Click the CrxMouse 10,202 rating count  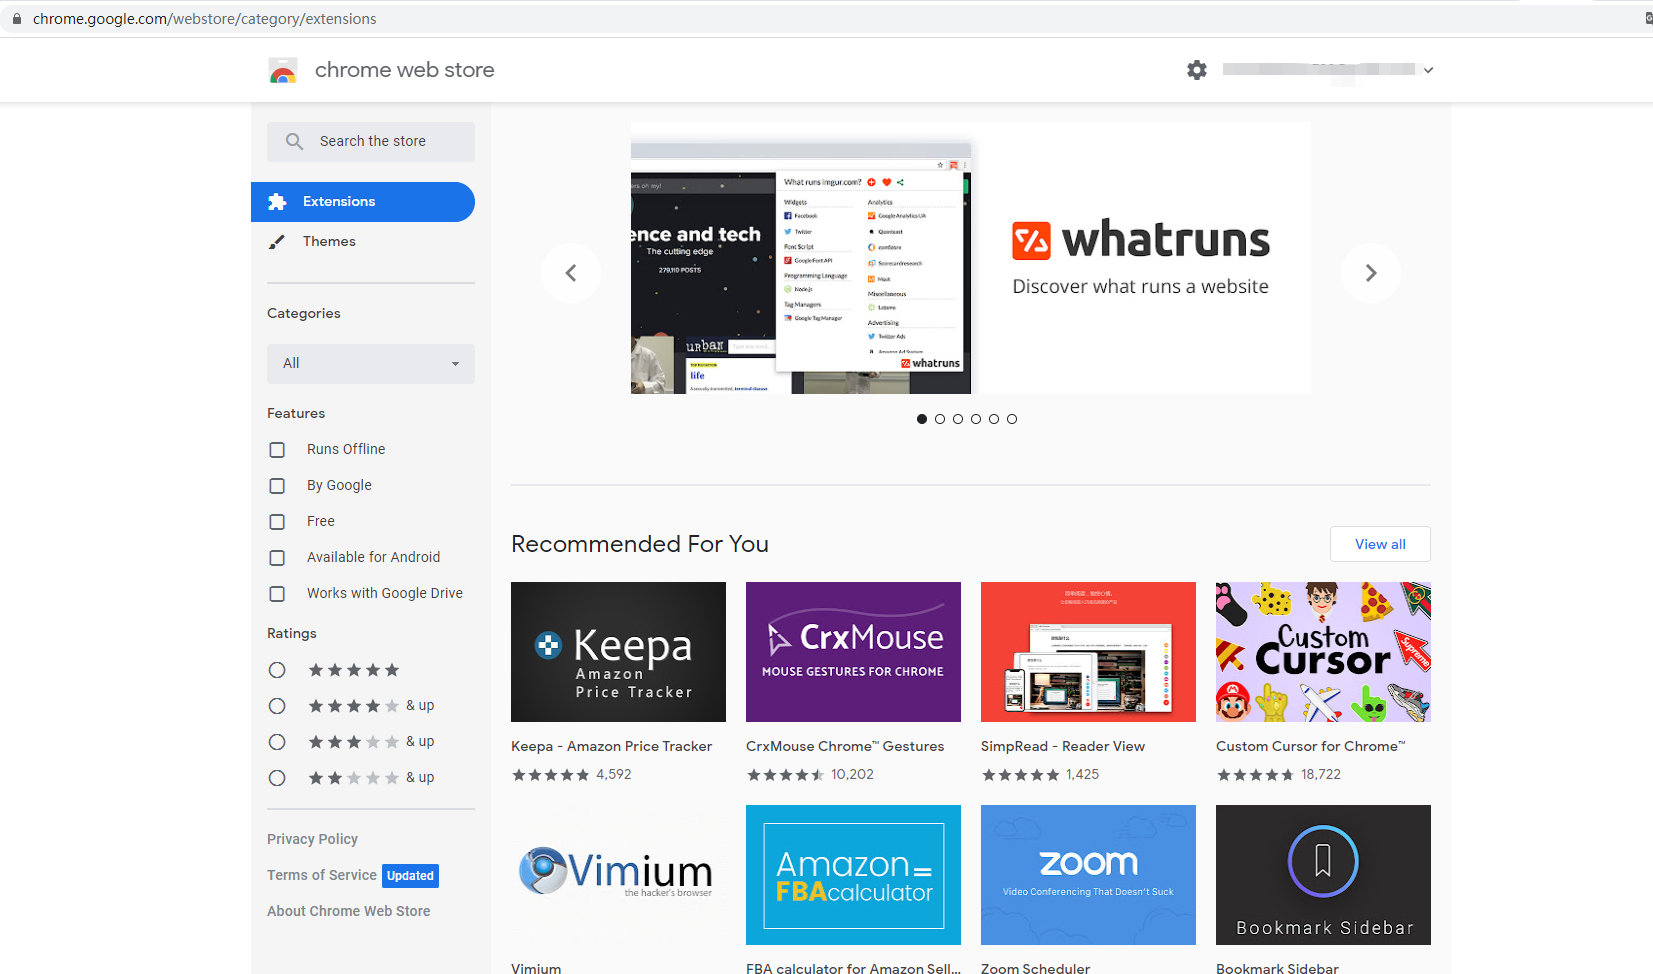(852, 775)
